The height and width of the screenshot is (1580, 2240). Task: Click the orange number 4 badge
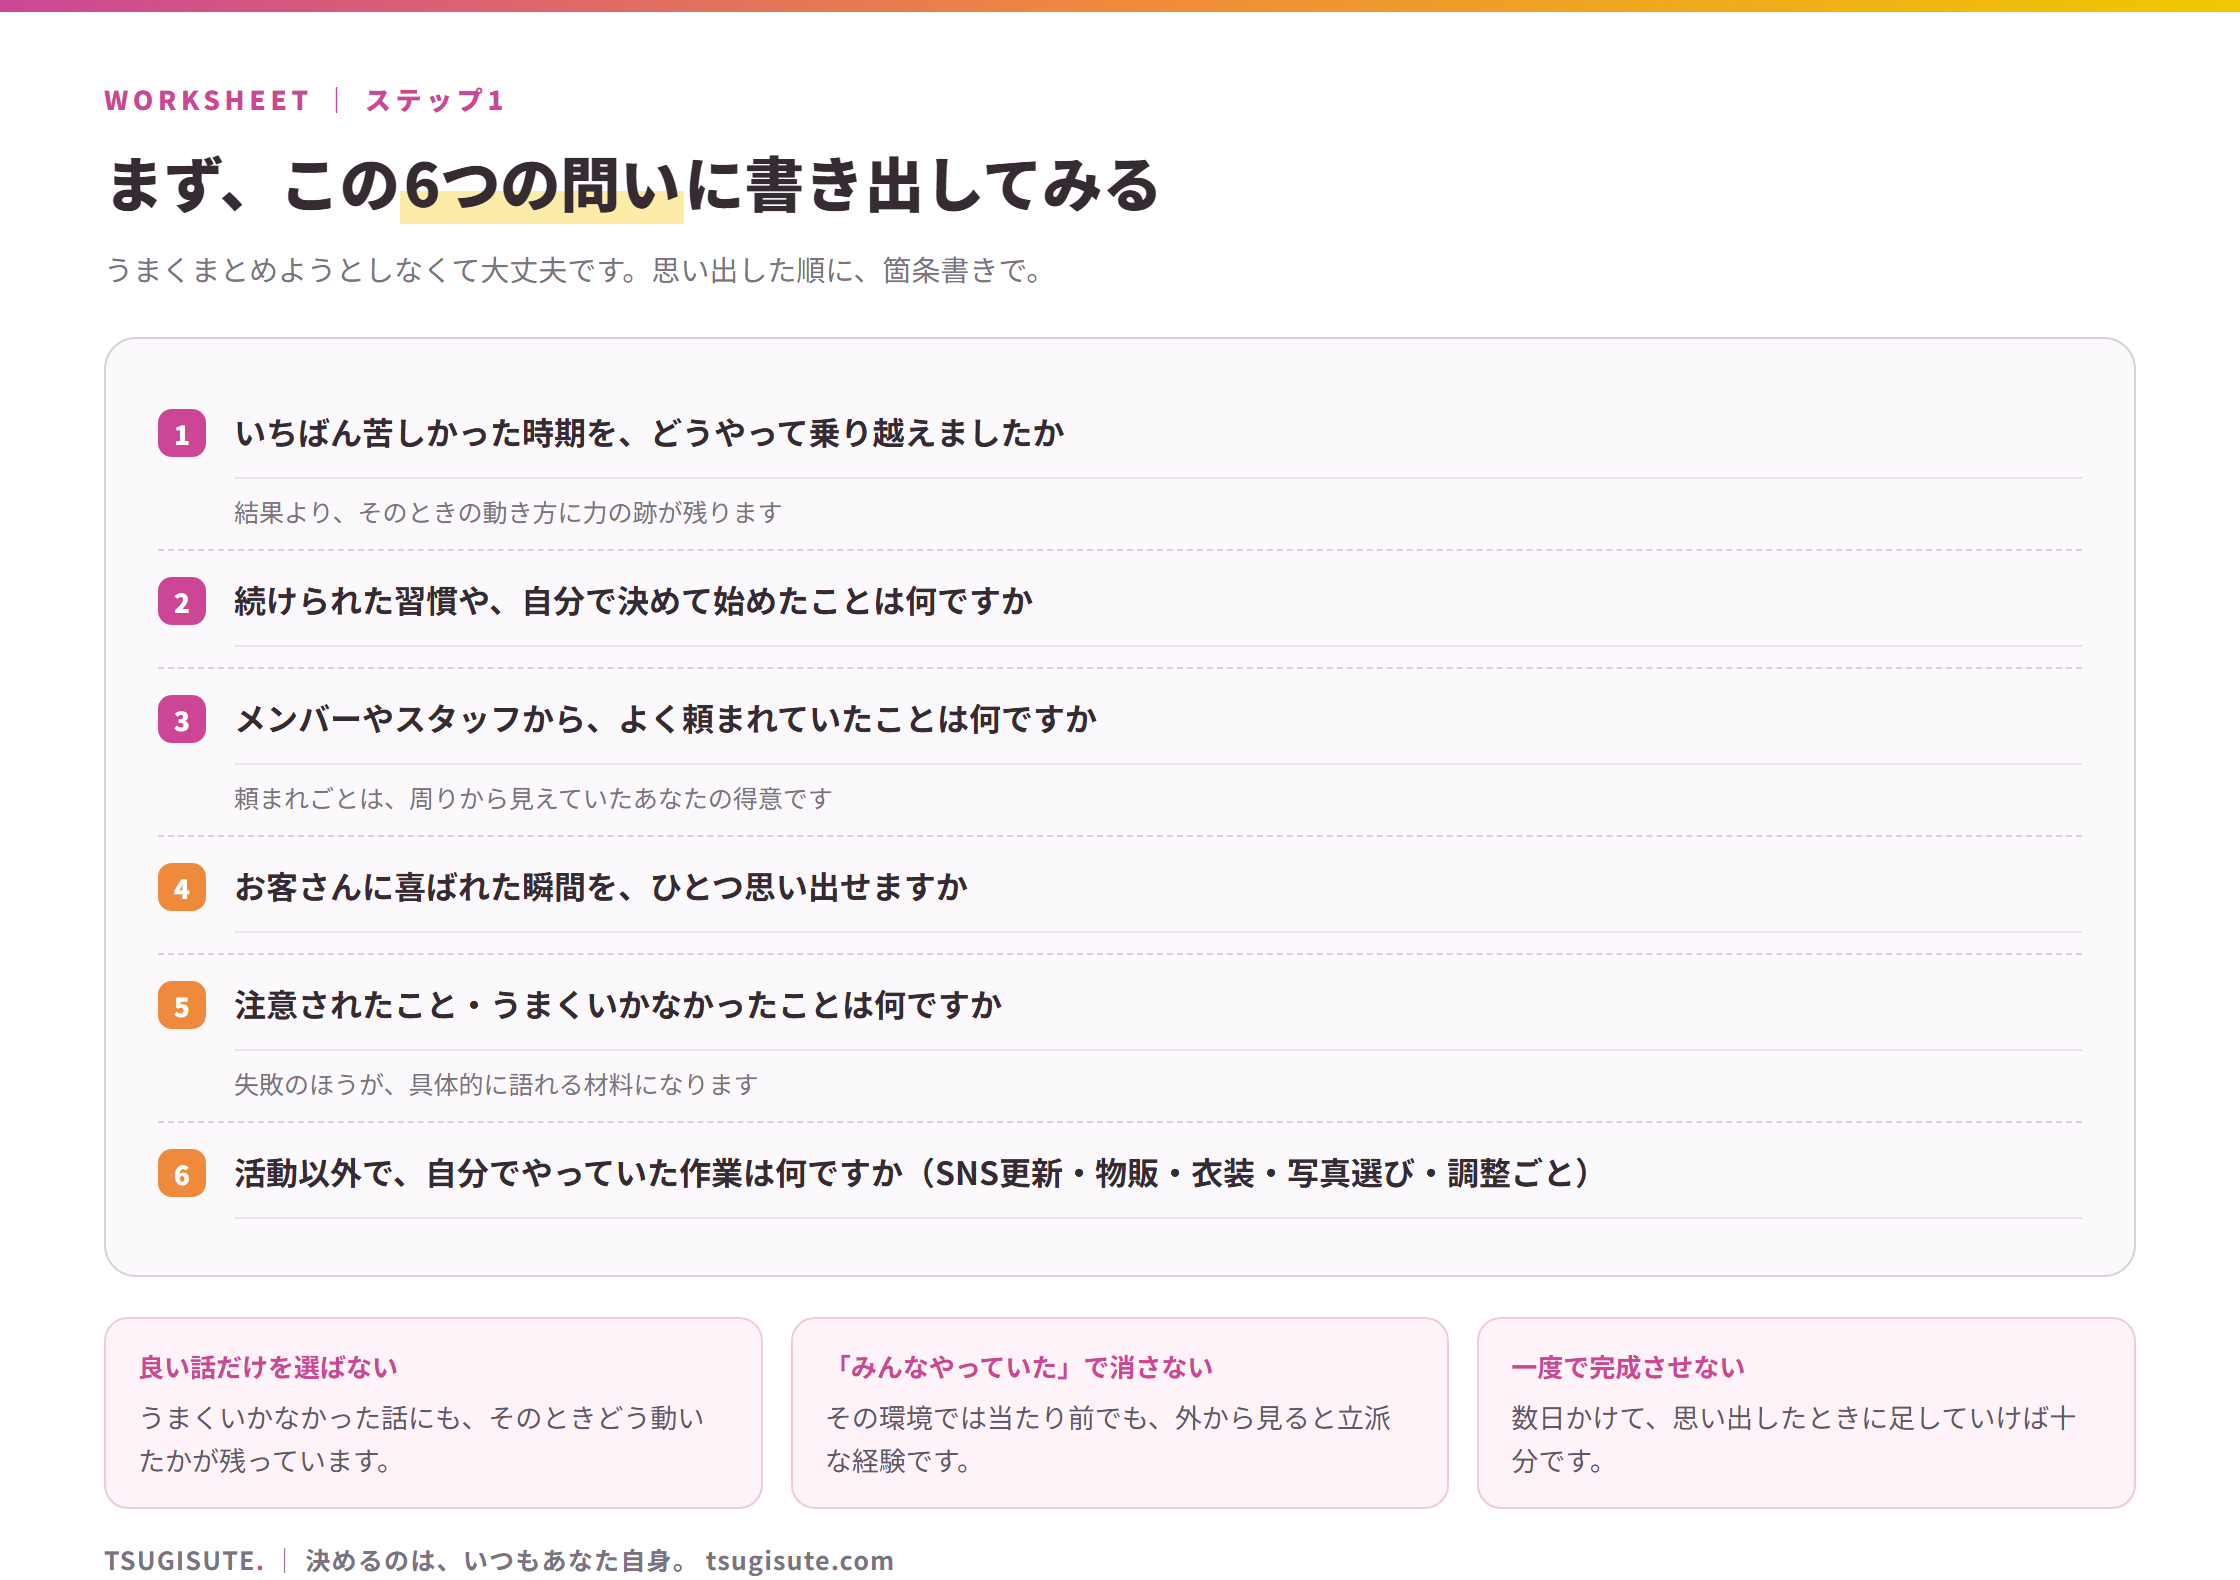tap(182, 887)
